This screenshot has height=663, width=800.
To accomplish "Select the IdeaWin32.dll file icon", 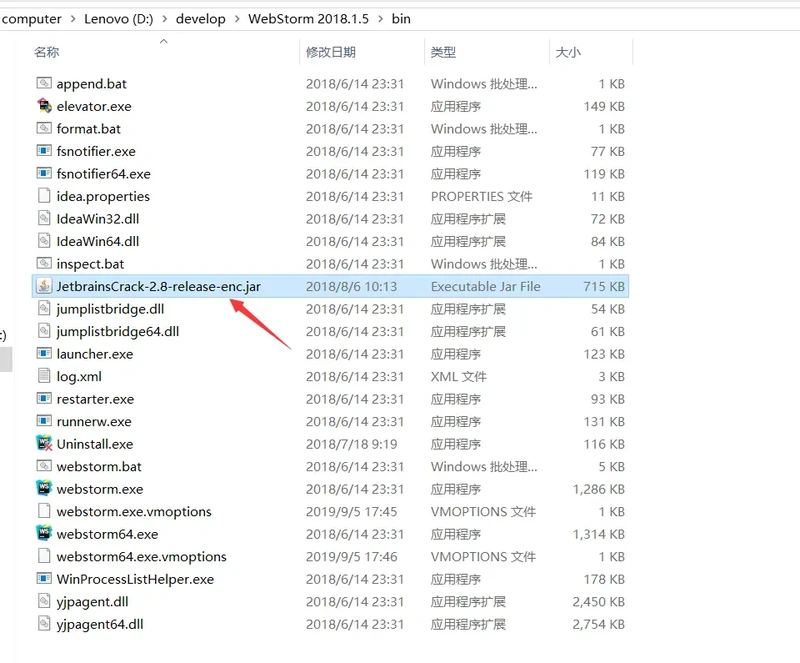I will click(44, 219).
